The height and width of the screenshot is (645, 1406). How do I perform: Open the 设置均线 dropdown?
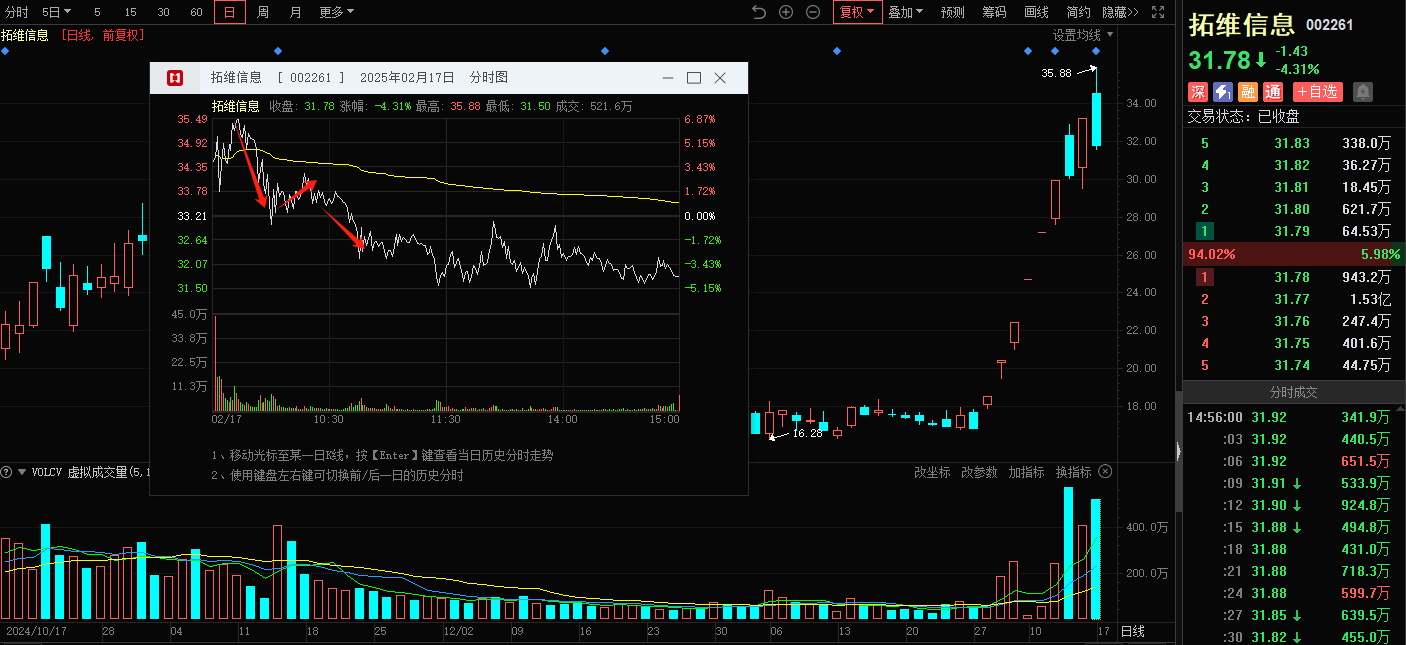pyautogui.click(x=1082, y=35)
